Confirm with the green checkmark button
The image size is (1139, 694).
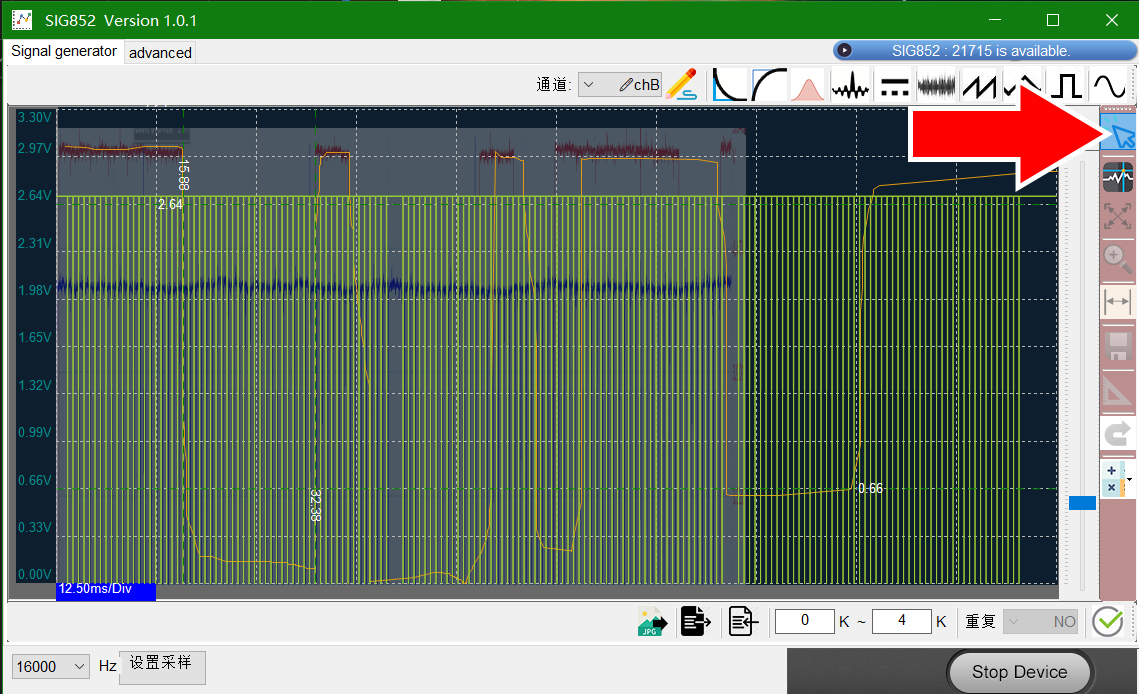[1108, 621]
